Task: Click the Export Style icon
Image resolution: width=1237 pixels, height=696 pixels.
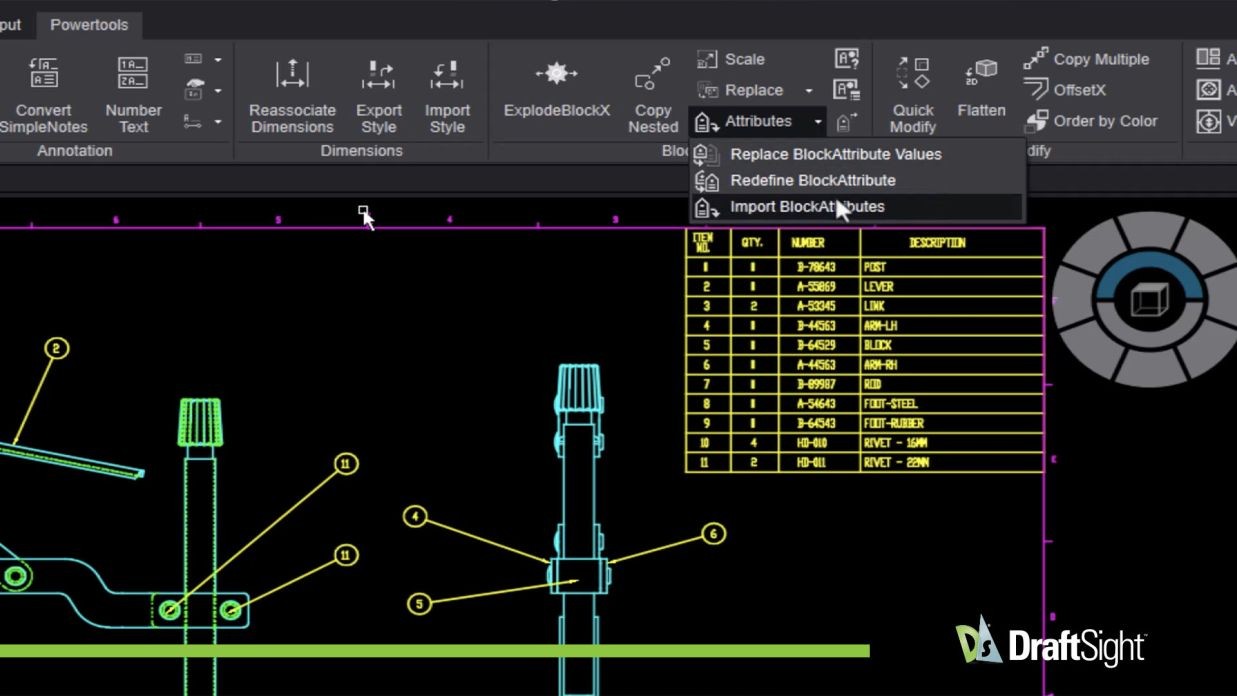Action: (x=379, y=74)
